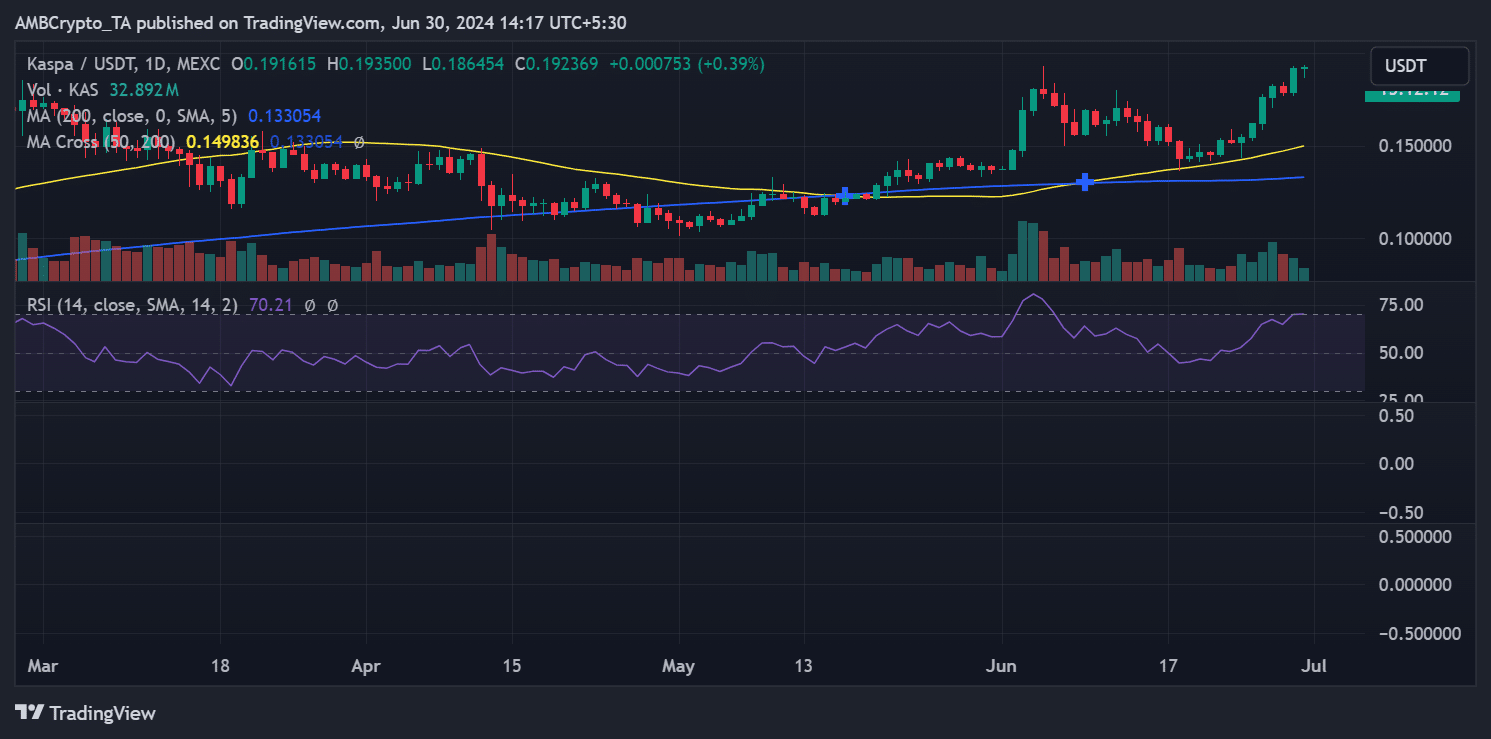Click the 50.00 RSI axis label
Viewport: 1491px width, 739px height.
tap(1402, 352)
